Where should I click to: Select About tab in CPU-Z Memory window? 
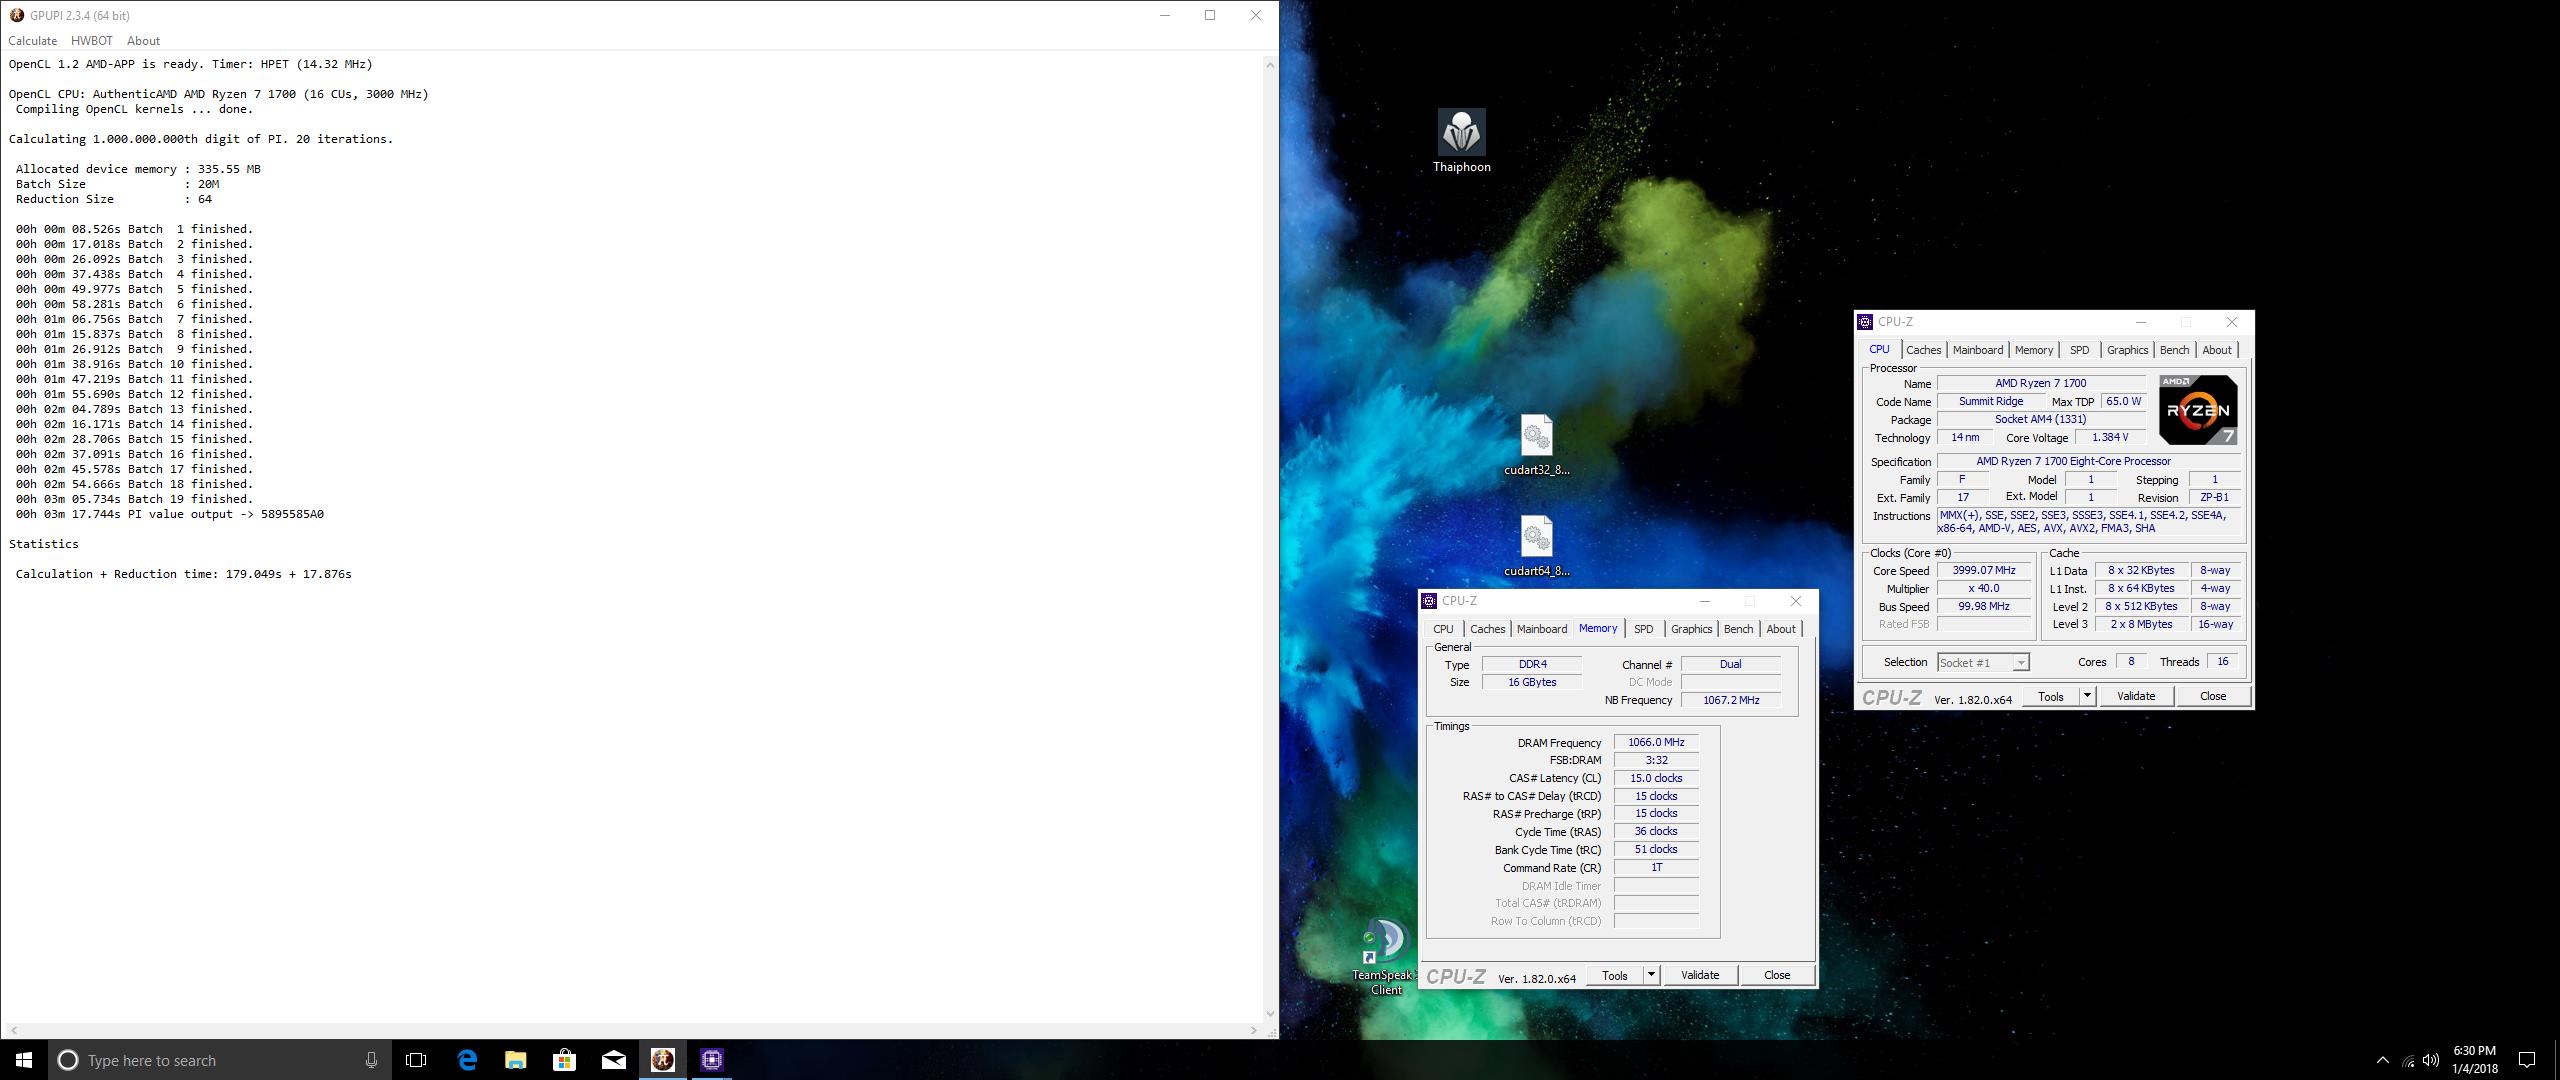click(x=1780, y=629)
